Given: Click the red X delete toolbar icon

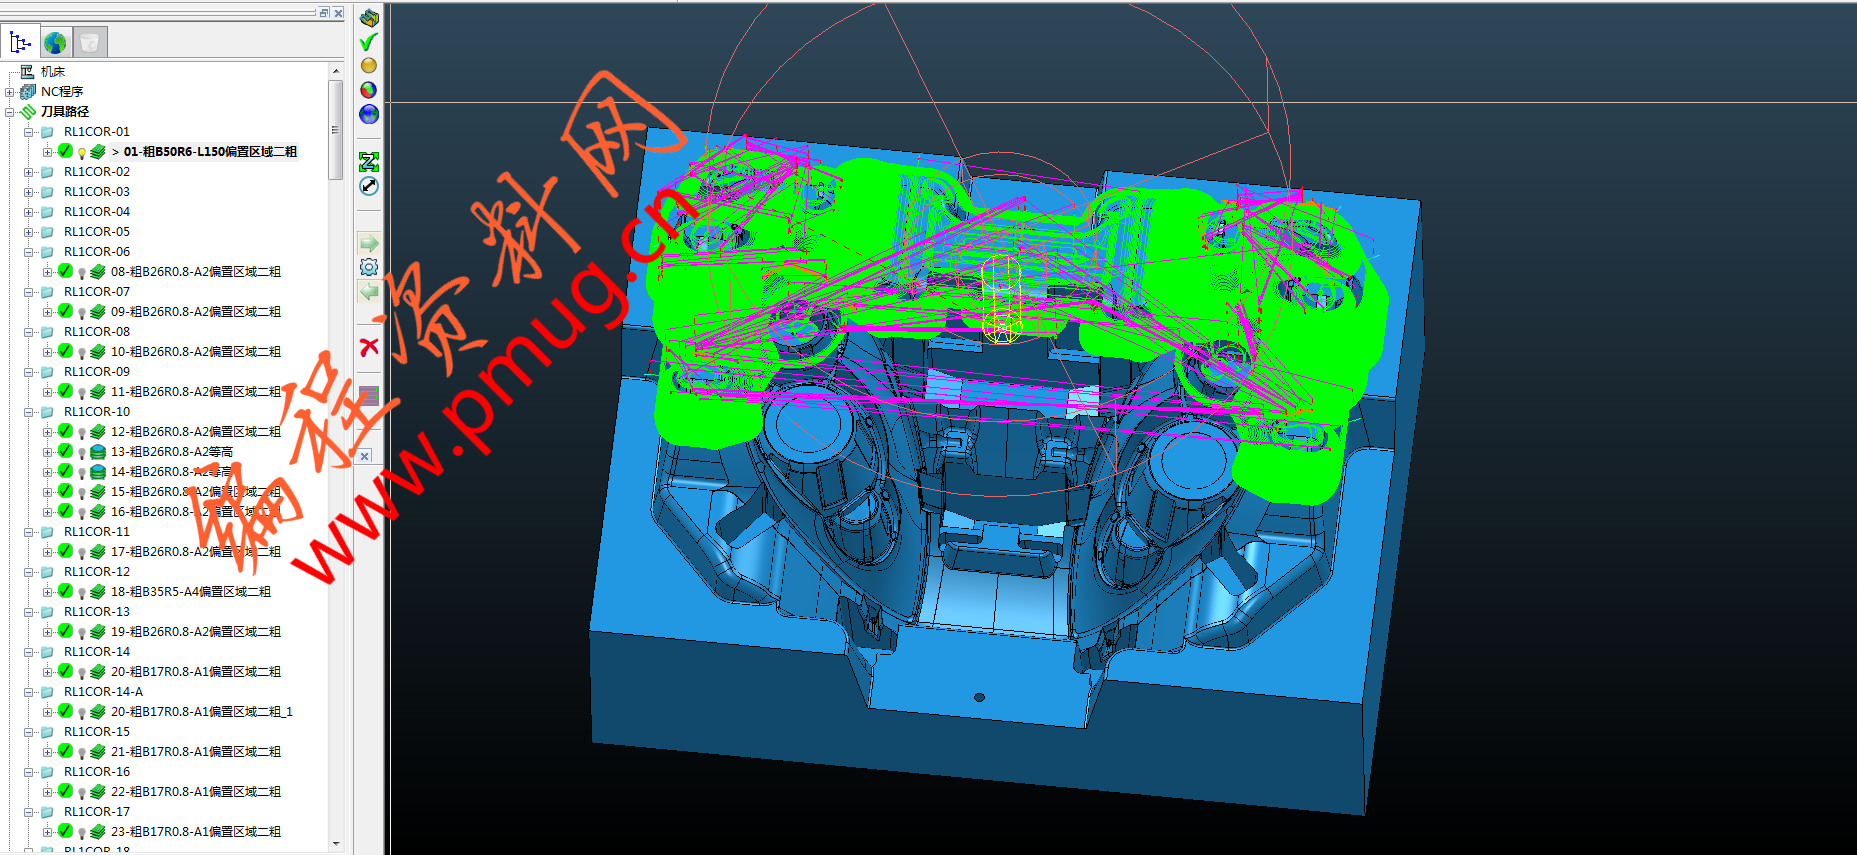Looking at the screenshot, I should coord(369,347).
